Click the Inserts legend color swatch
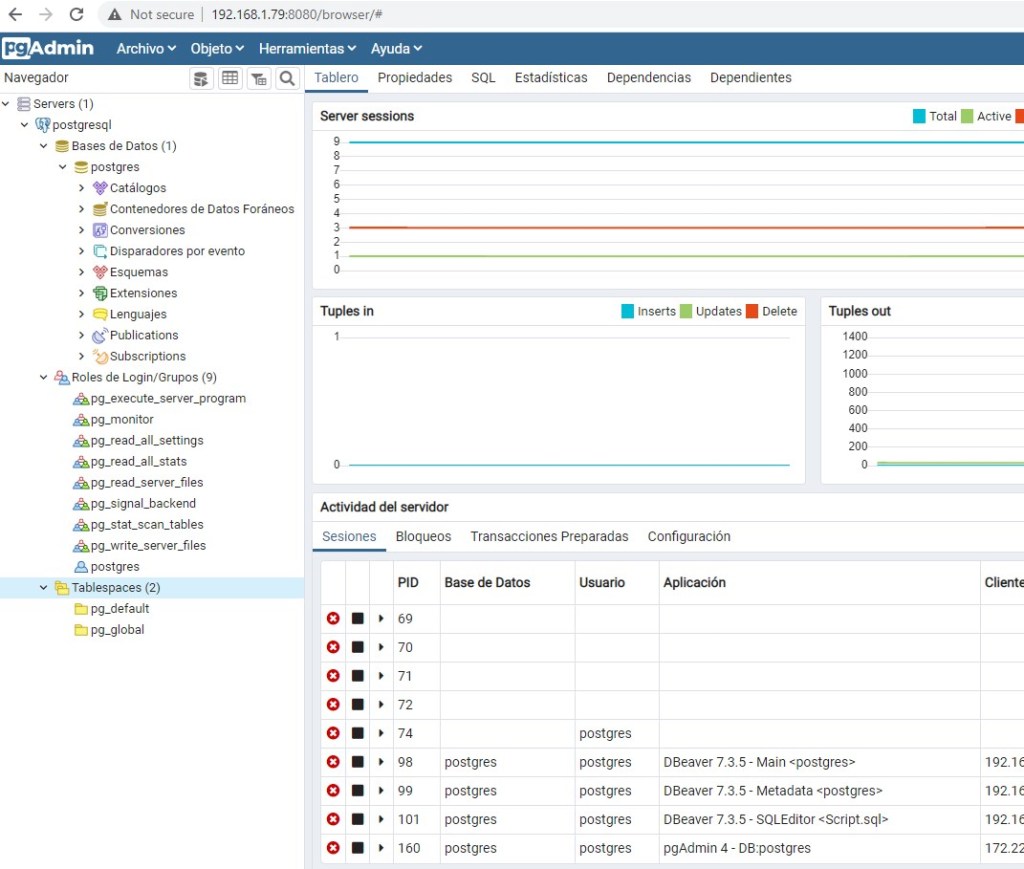Image resolution: width=1024 pixels, height=869 pixels. coord(627,312)
